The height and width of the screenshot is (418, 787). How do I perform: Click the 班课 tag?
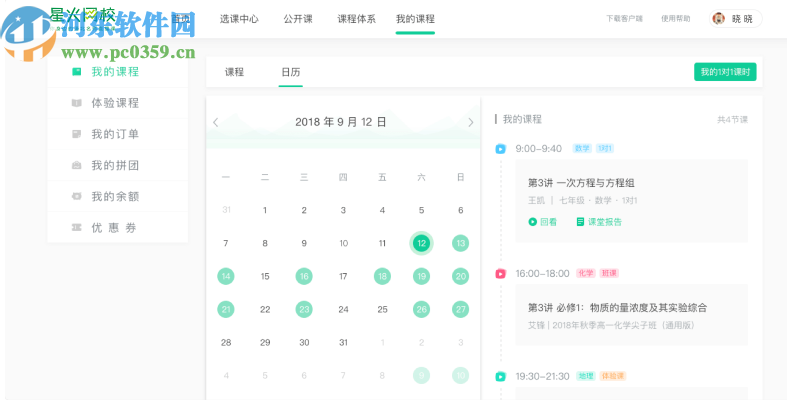[x=609, y=273]
